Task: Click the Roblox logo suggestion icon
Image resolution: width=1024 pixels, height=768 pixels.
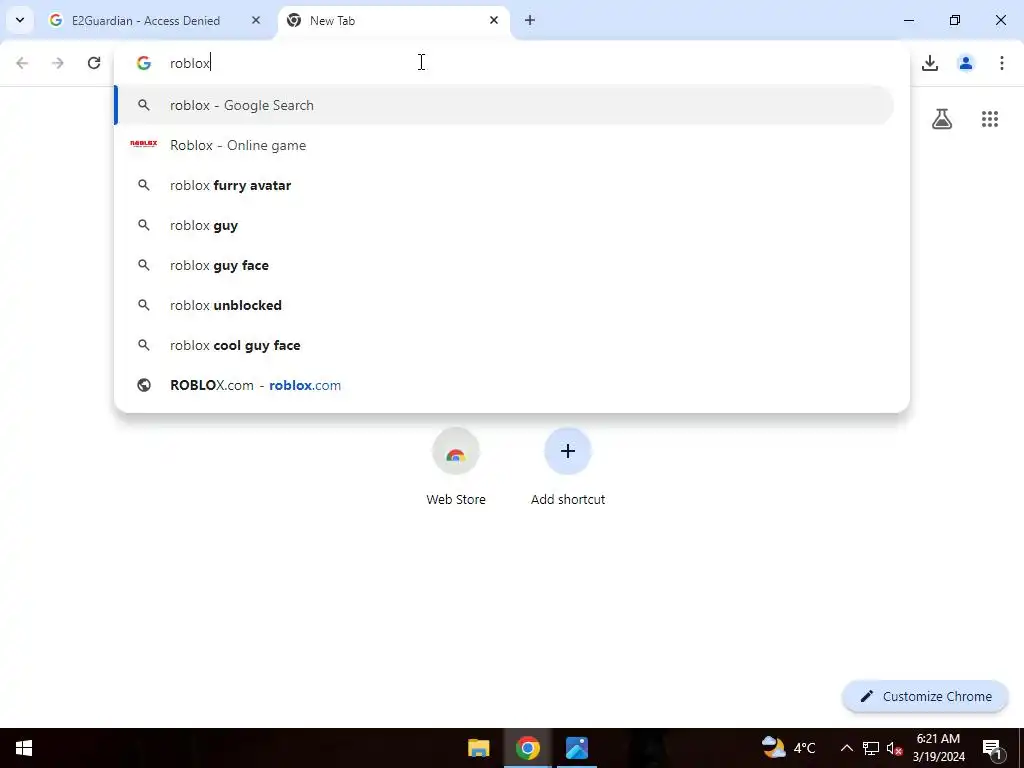Action: [x=144, y=144]
